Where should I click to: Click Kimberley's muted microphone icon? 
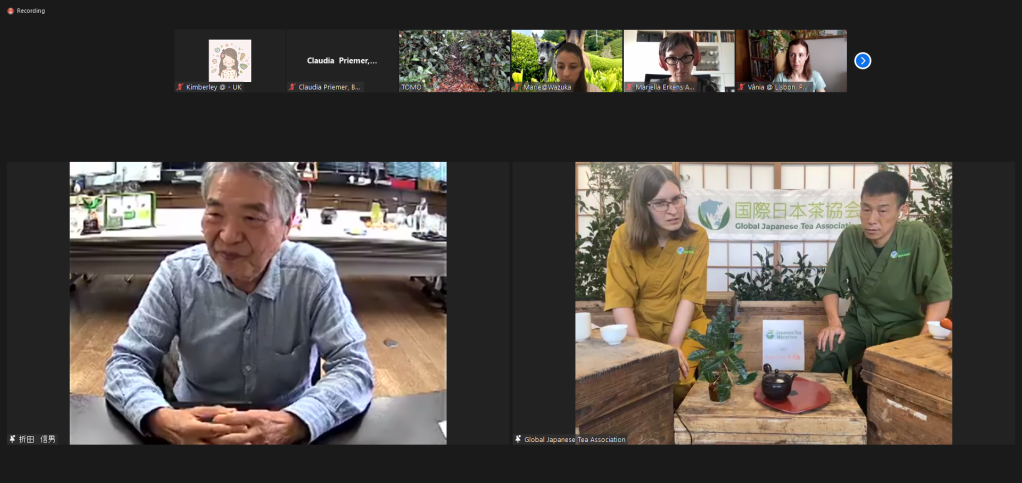click(180, 87)
